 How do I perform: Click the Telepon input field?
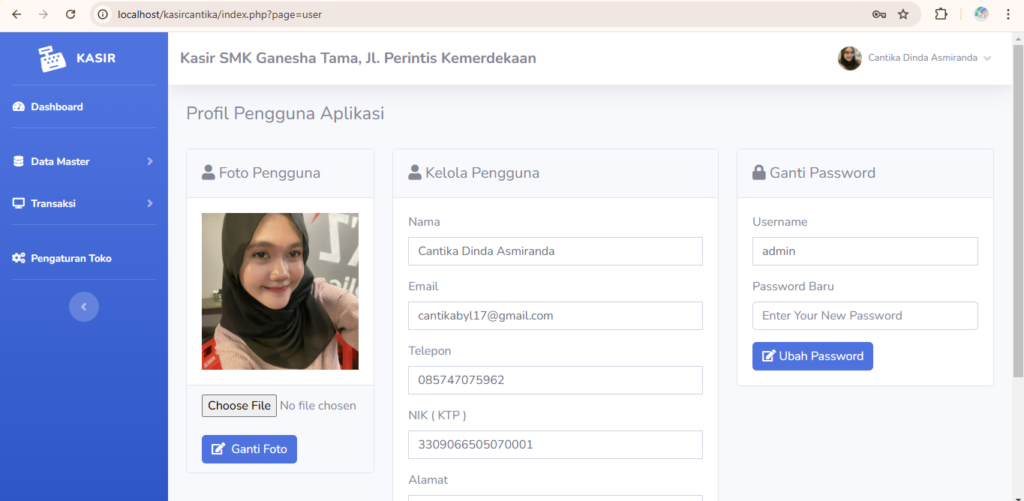(555, 380)
